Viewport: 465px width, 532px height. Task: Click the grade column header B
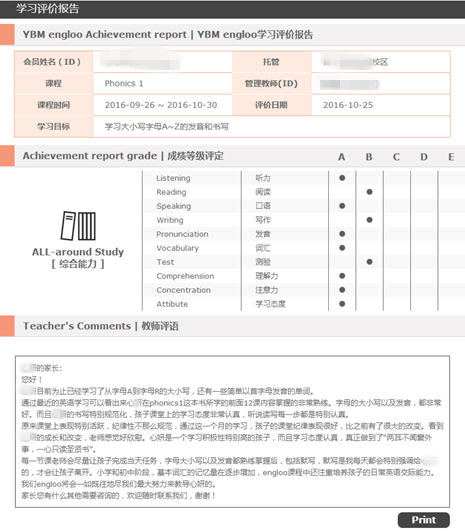[x=369, y=157]
